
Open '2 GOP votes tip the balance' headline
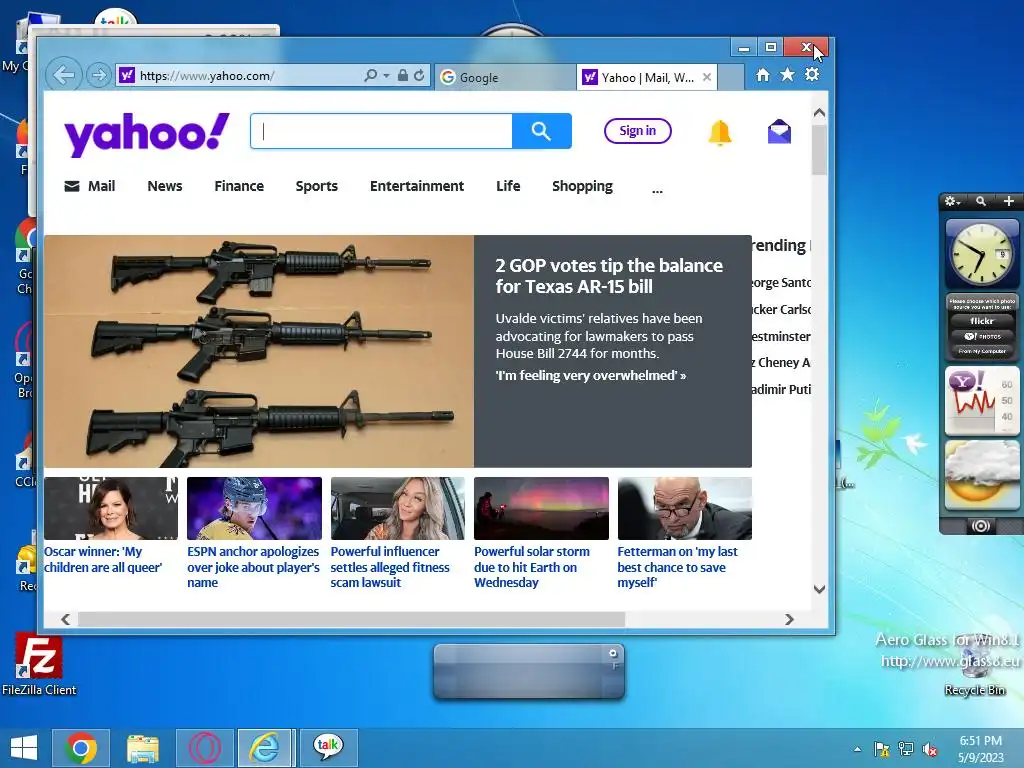pos(609,276)
